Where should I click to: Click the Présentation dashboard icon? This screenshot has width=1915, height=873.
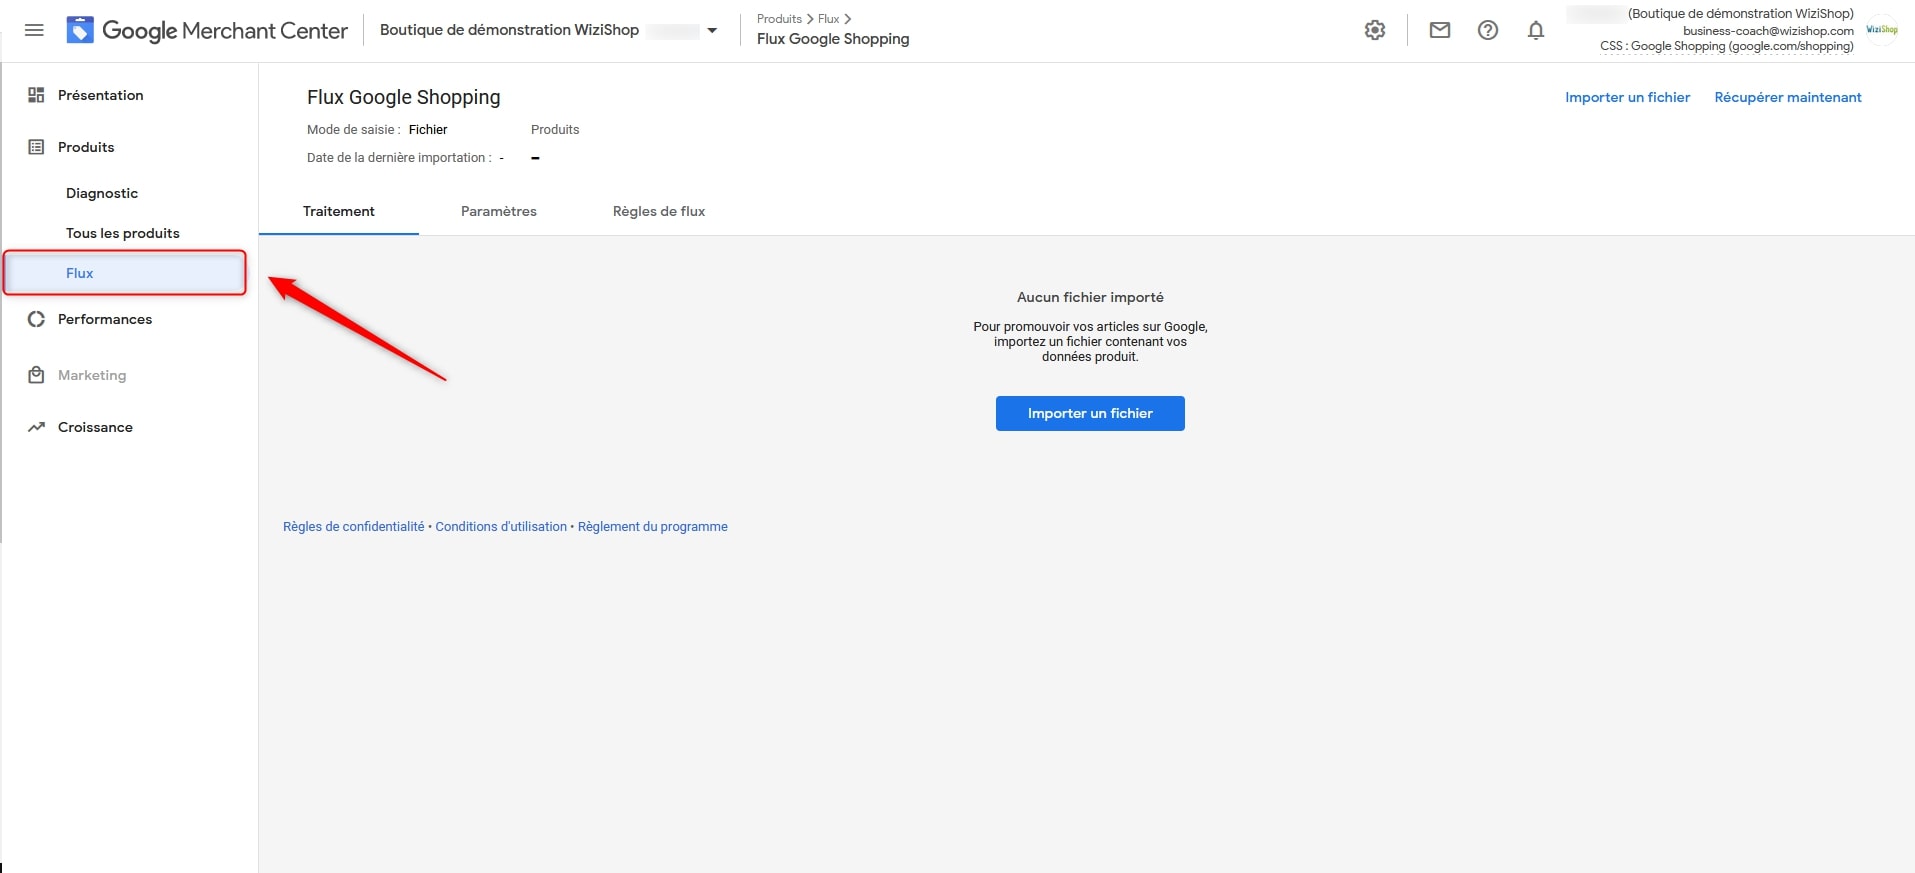coord(36,95)
